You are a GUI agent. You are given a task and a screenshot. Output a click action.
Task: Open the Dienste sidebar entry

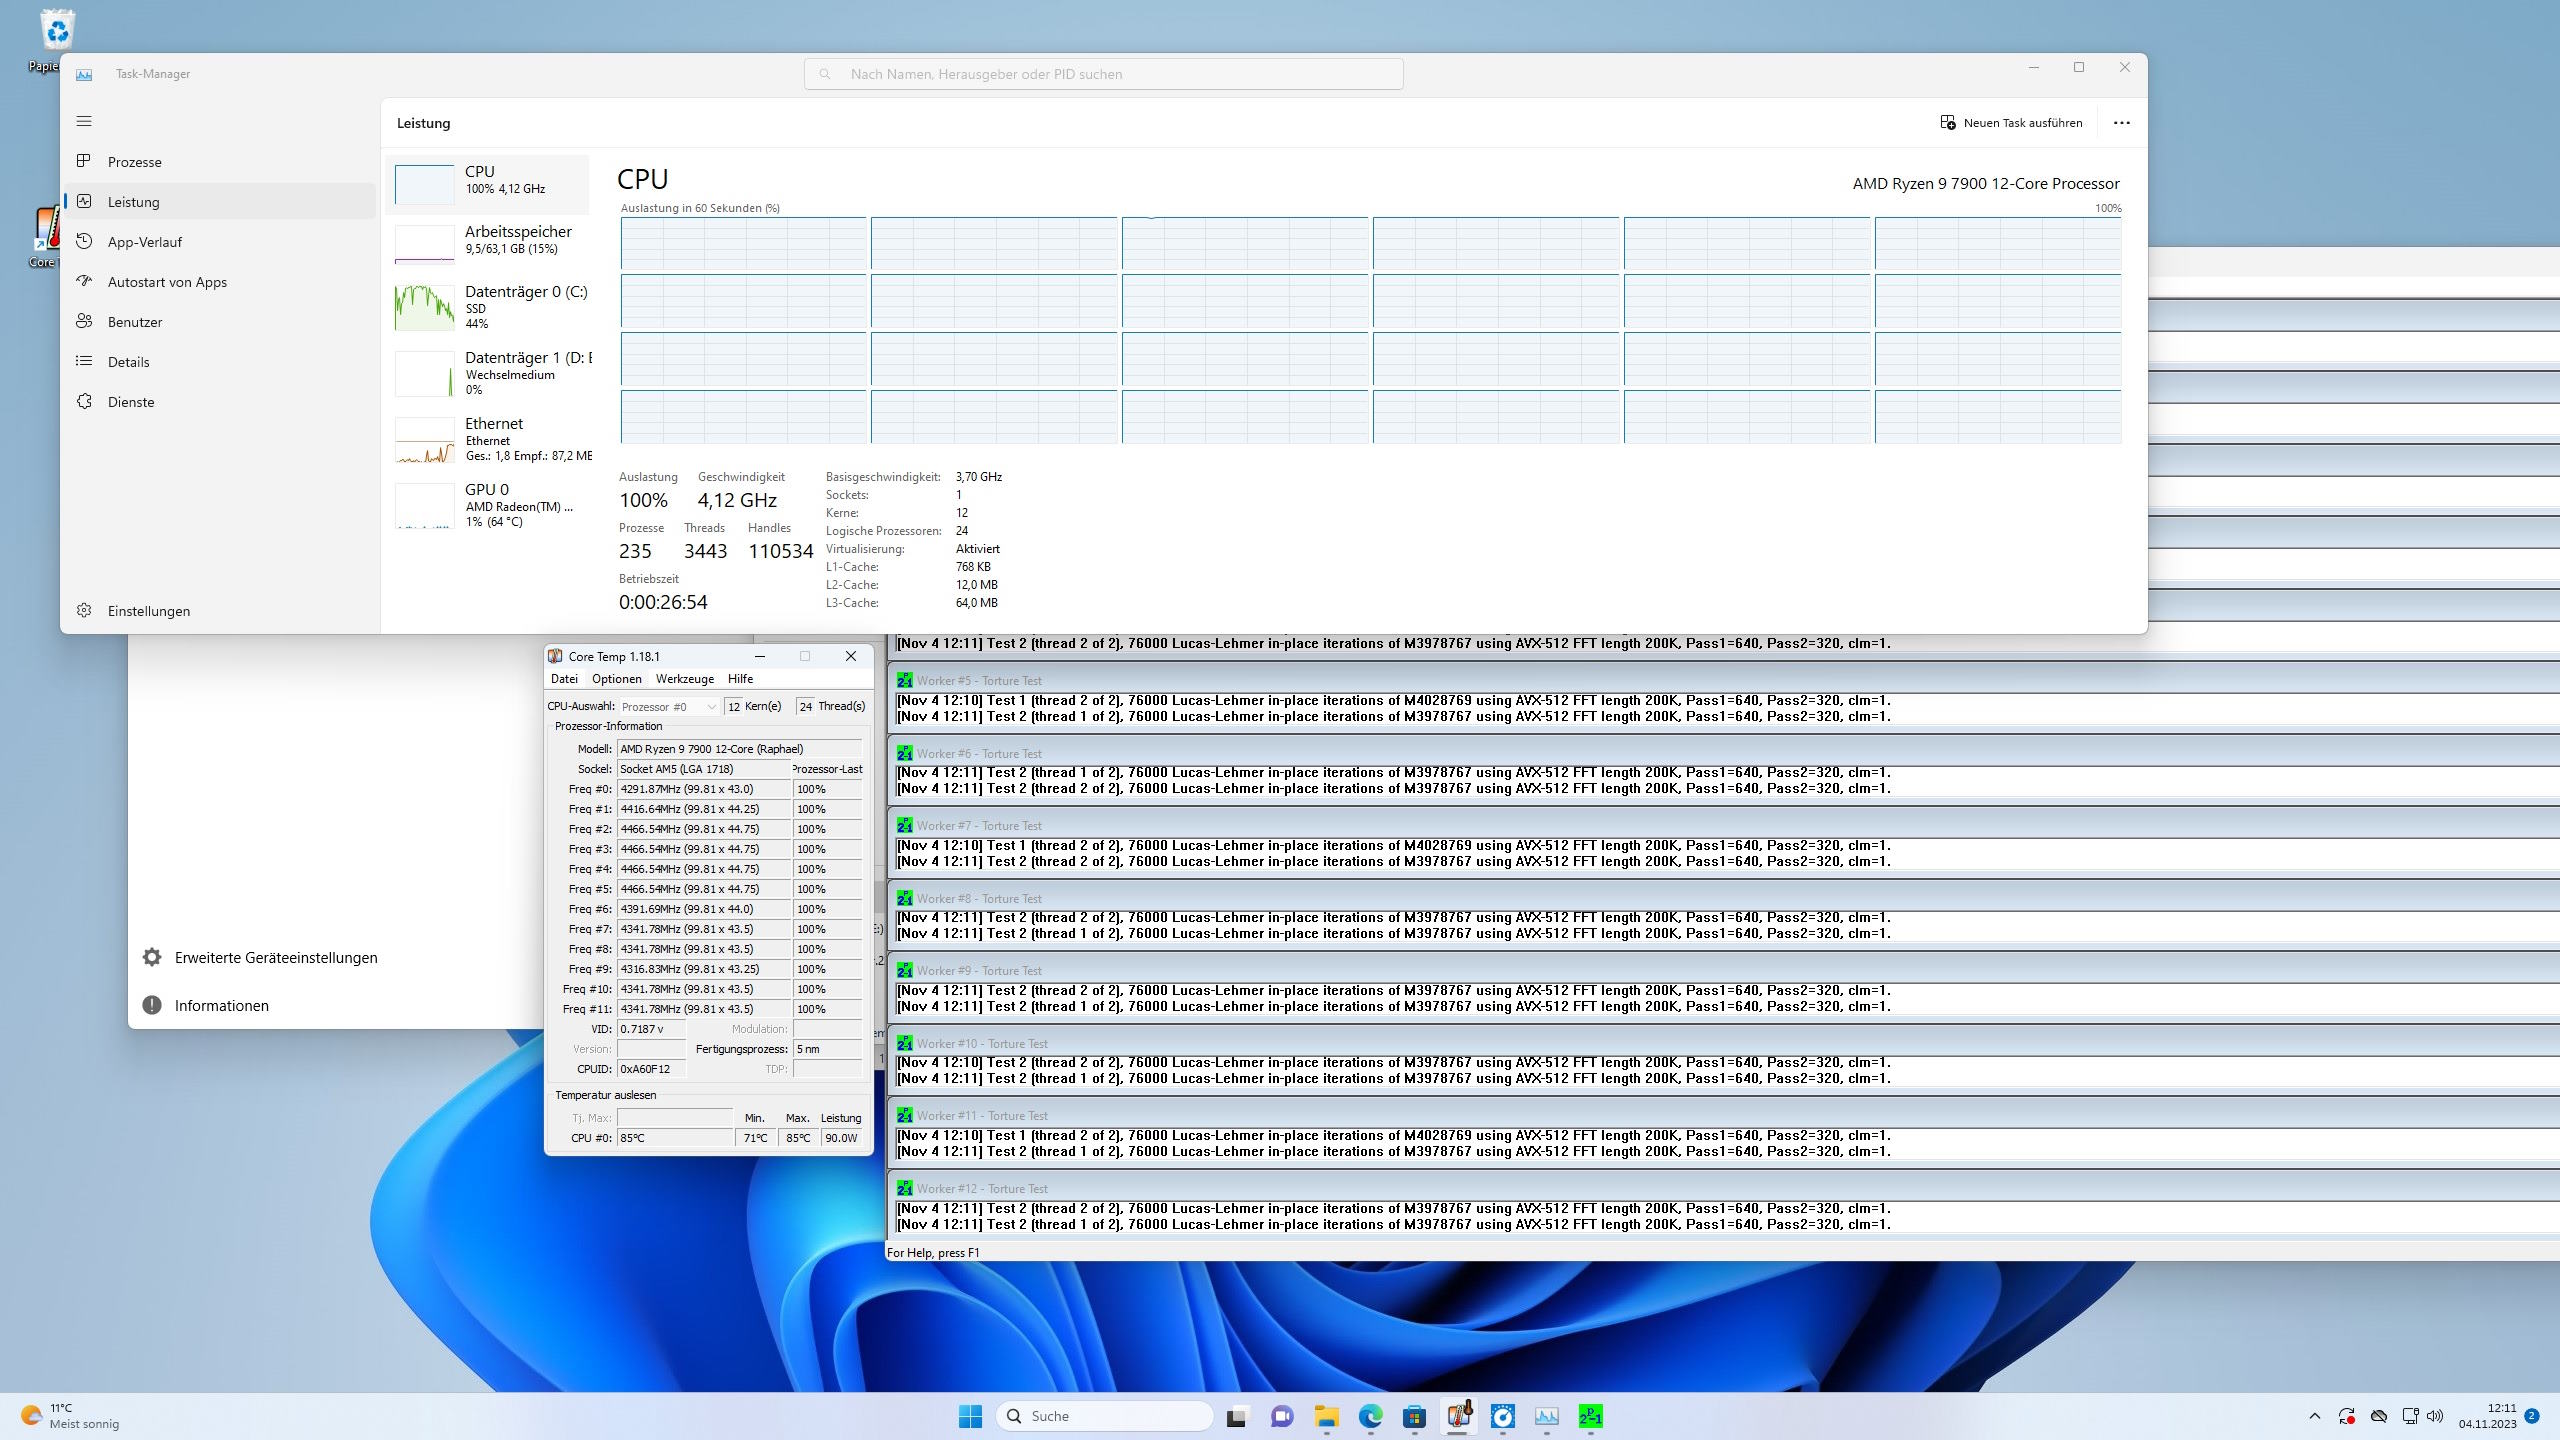coord(130,402)
